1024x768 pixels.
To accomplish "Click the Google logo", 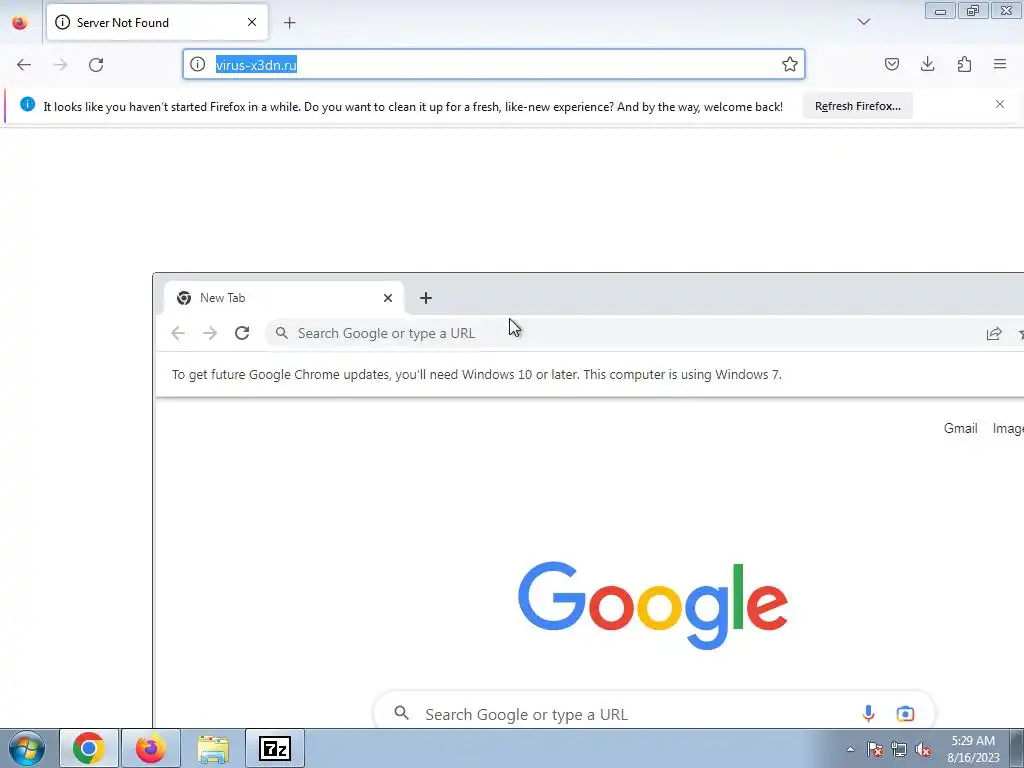I will (653, 605).
